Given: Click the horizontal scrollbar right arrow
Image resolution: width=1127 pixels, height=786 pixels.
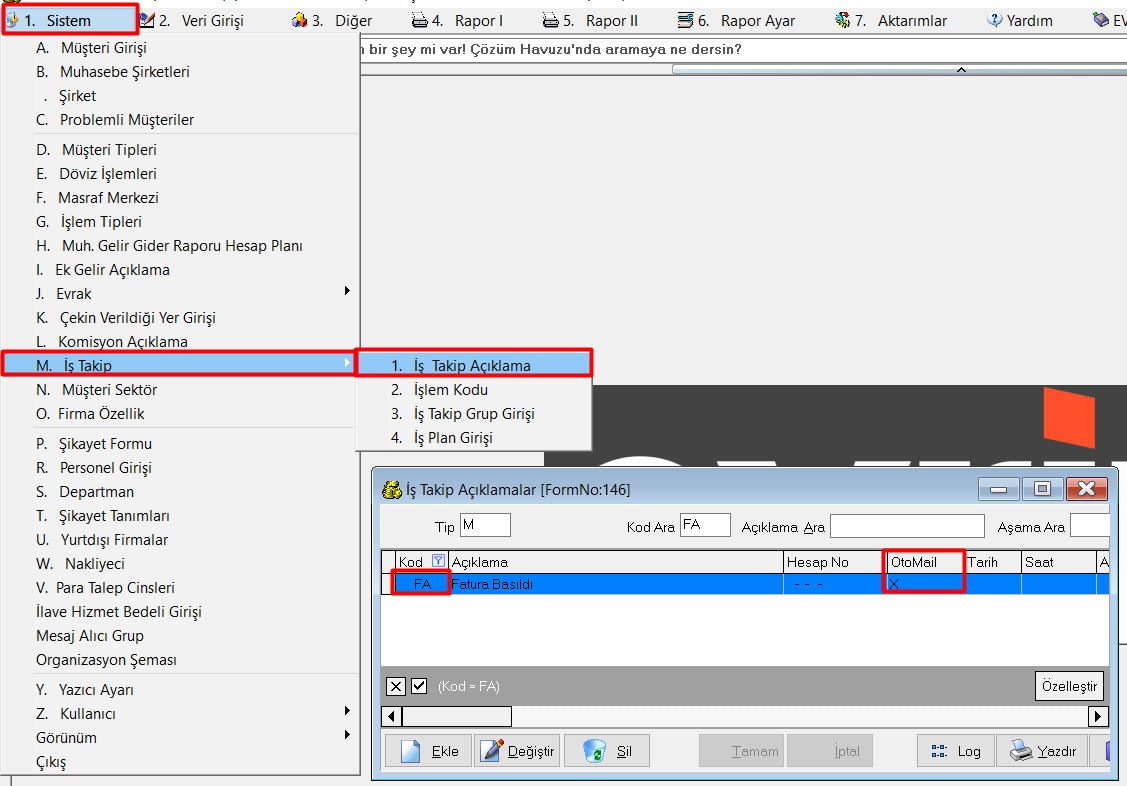Looking at the screenshot, I should (1099, 716).
